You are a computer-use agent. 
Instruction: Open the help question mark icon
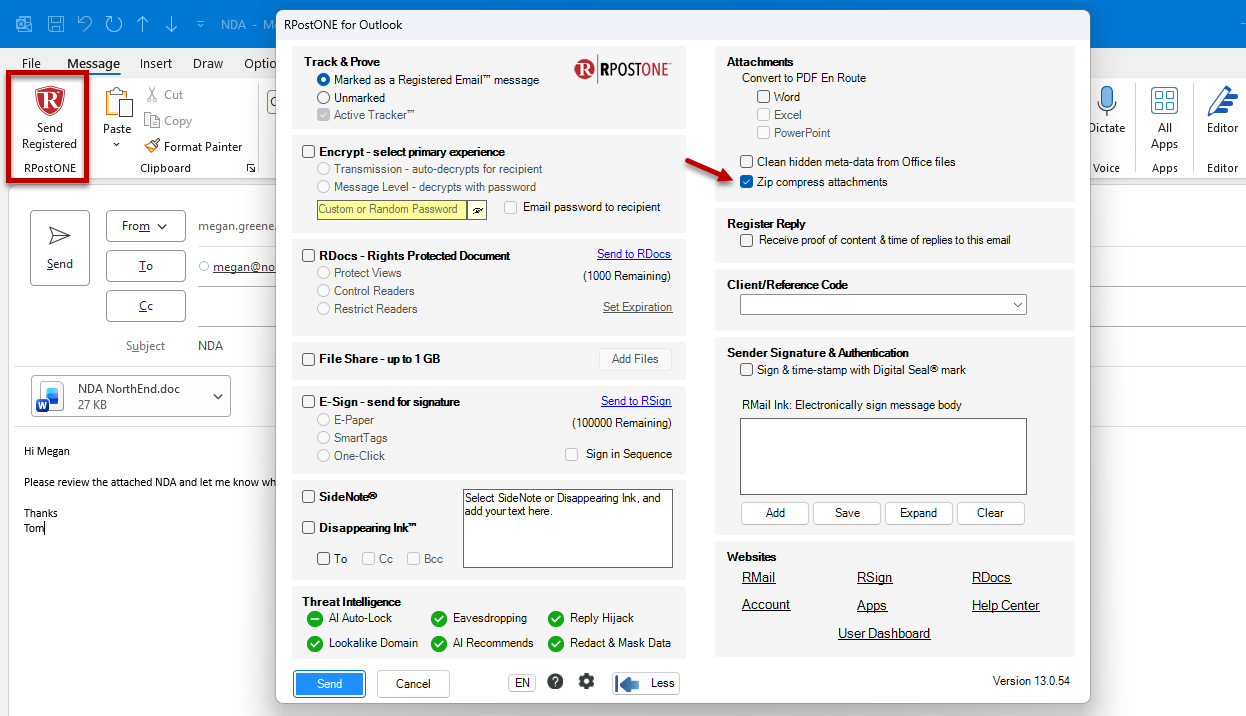point(555,682)
